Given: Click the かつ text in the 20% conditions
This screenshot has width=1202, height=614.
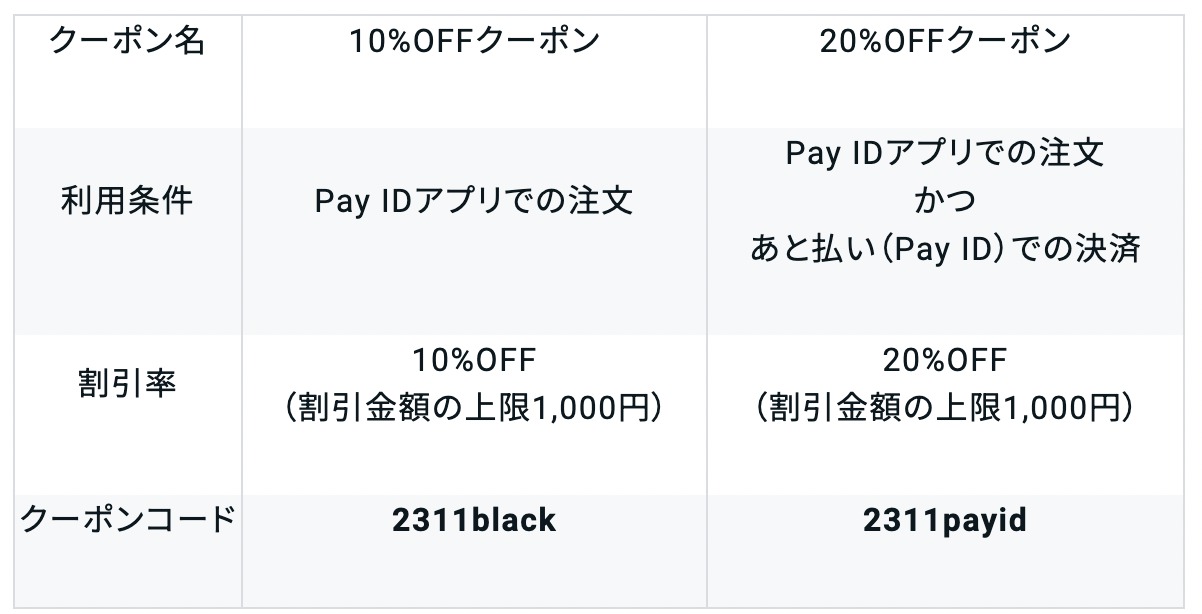Looking at the screenshot, I should tap(945, 201).
